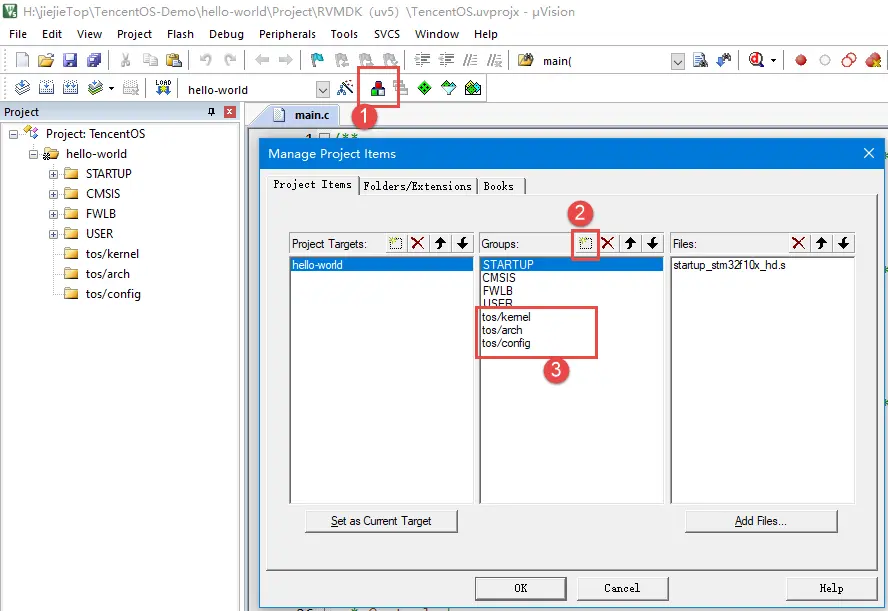Expand the USER folder in Project tree

click(53, 234)
